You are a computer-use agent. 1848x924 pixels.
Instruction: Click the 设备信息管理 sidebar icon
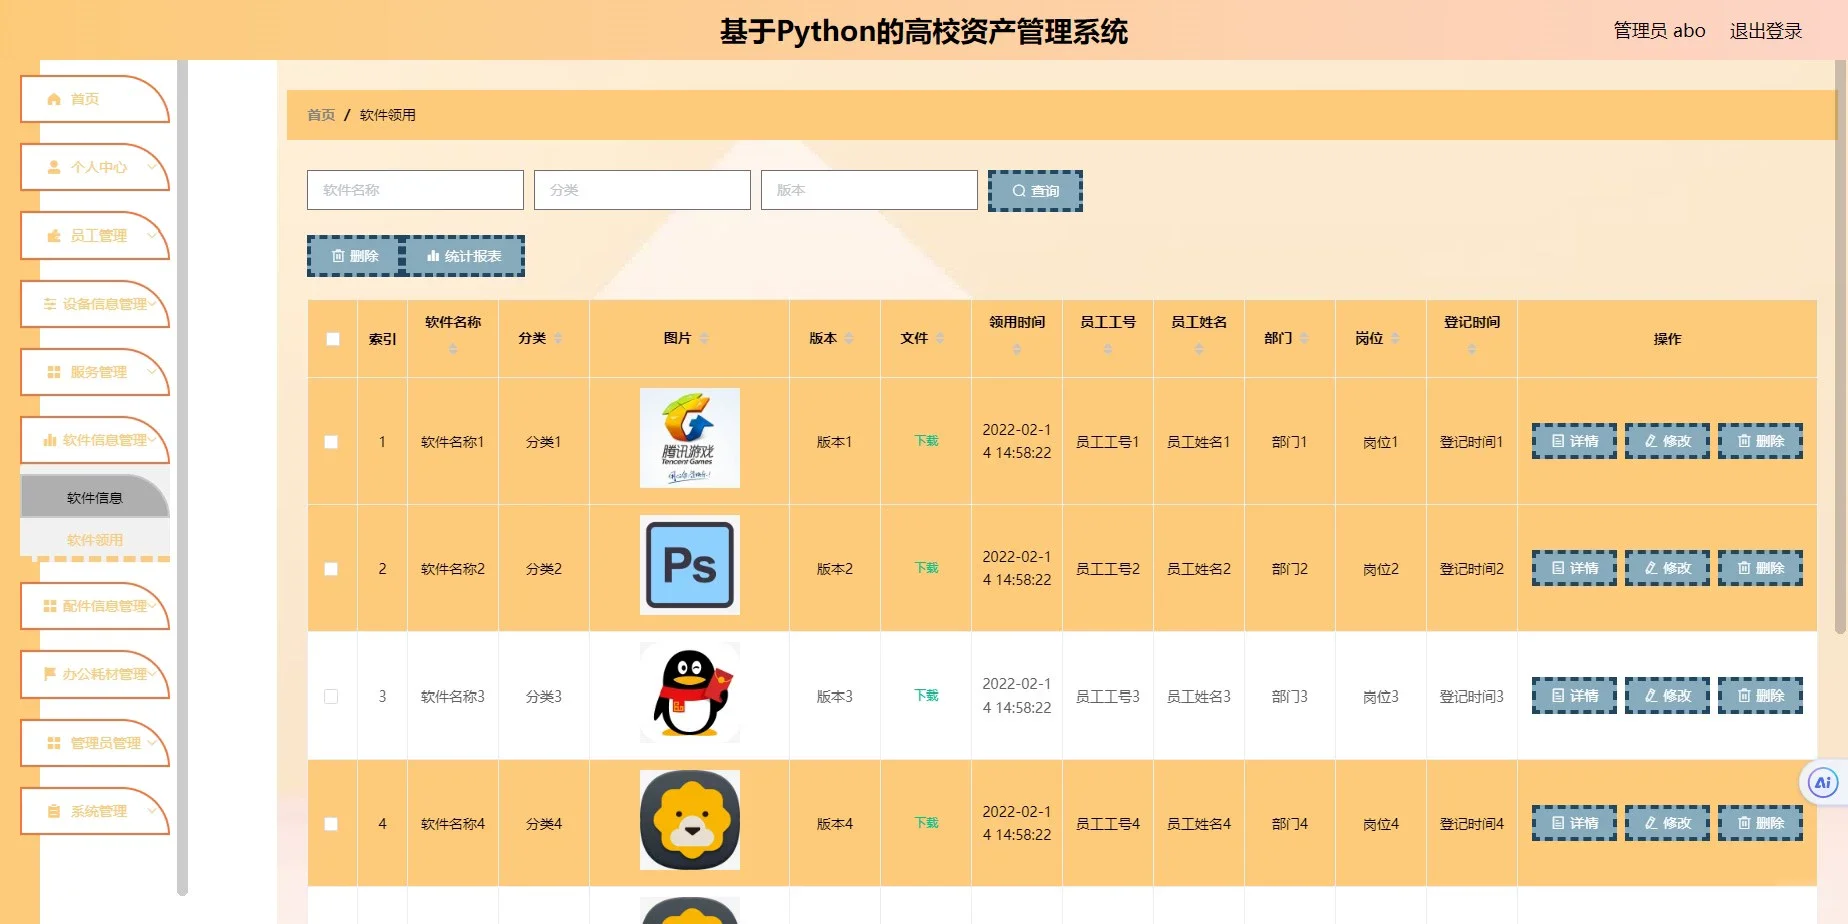(x=51, y=304)
